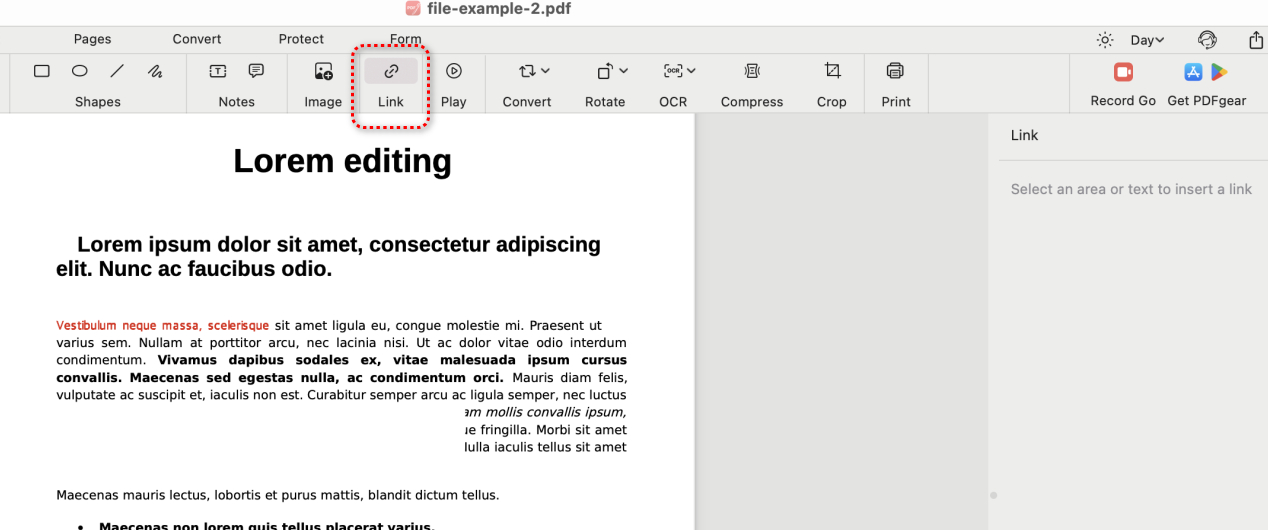Switch to the Protect tab
The width and height of the screenshot is (1268, 530).
pyautogui.click(x=301, y=39)
